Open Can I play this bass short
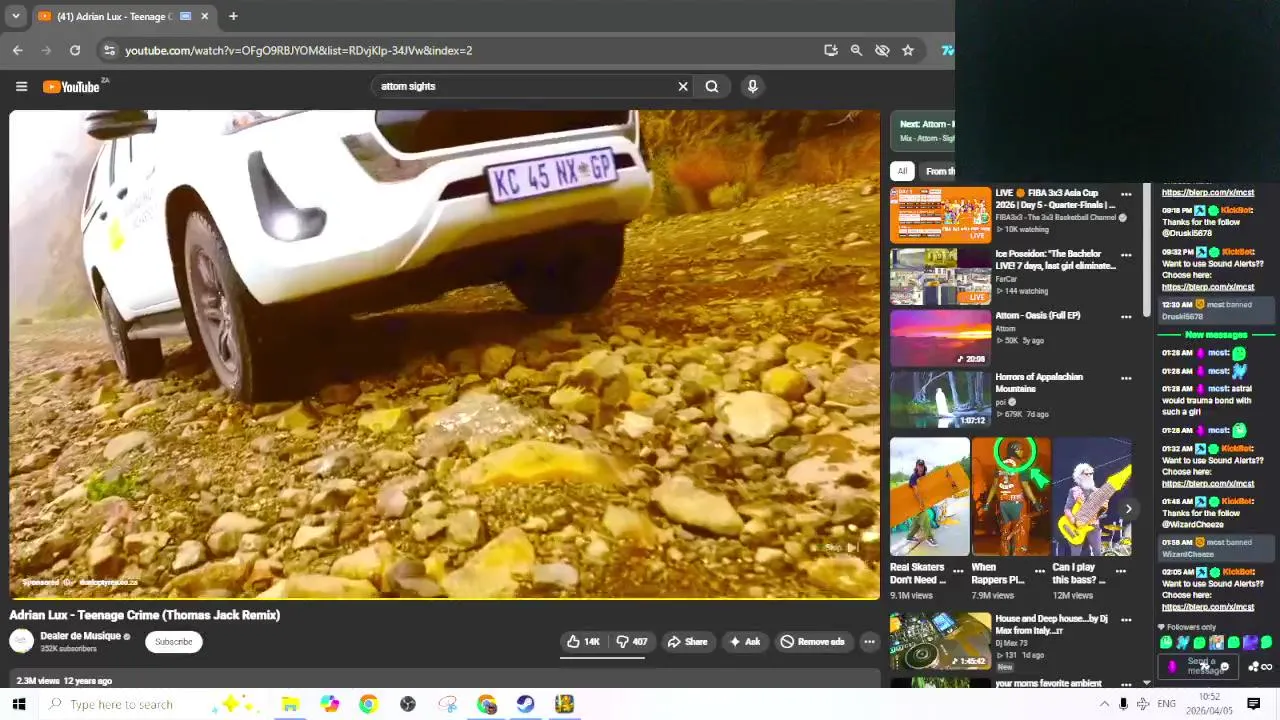The image size is (1280, 720). [x=1091, y=496]
